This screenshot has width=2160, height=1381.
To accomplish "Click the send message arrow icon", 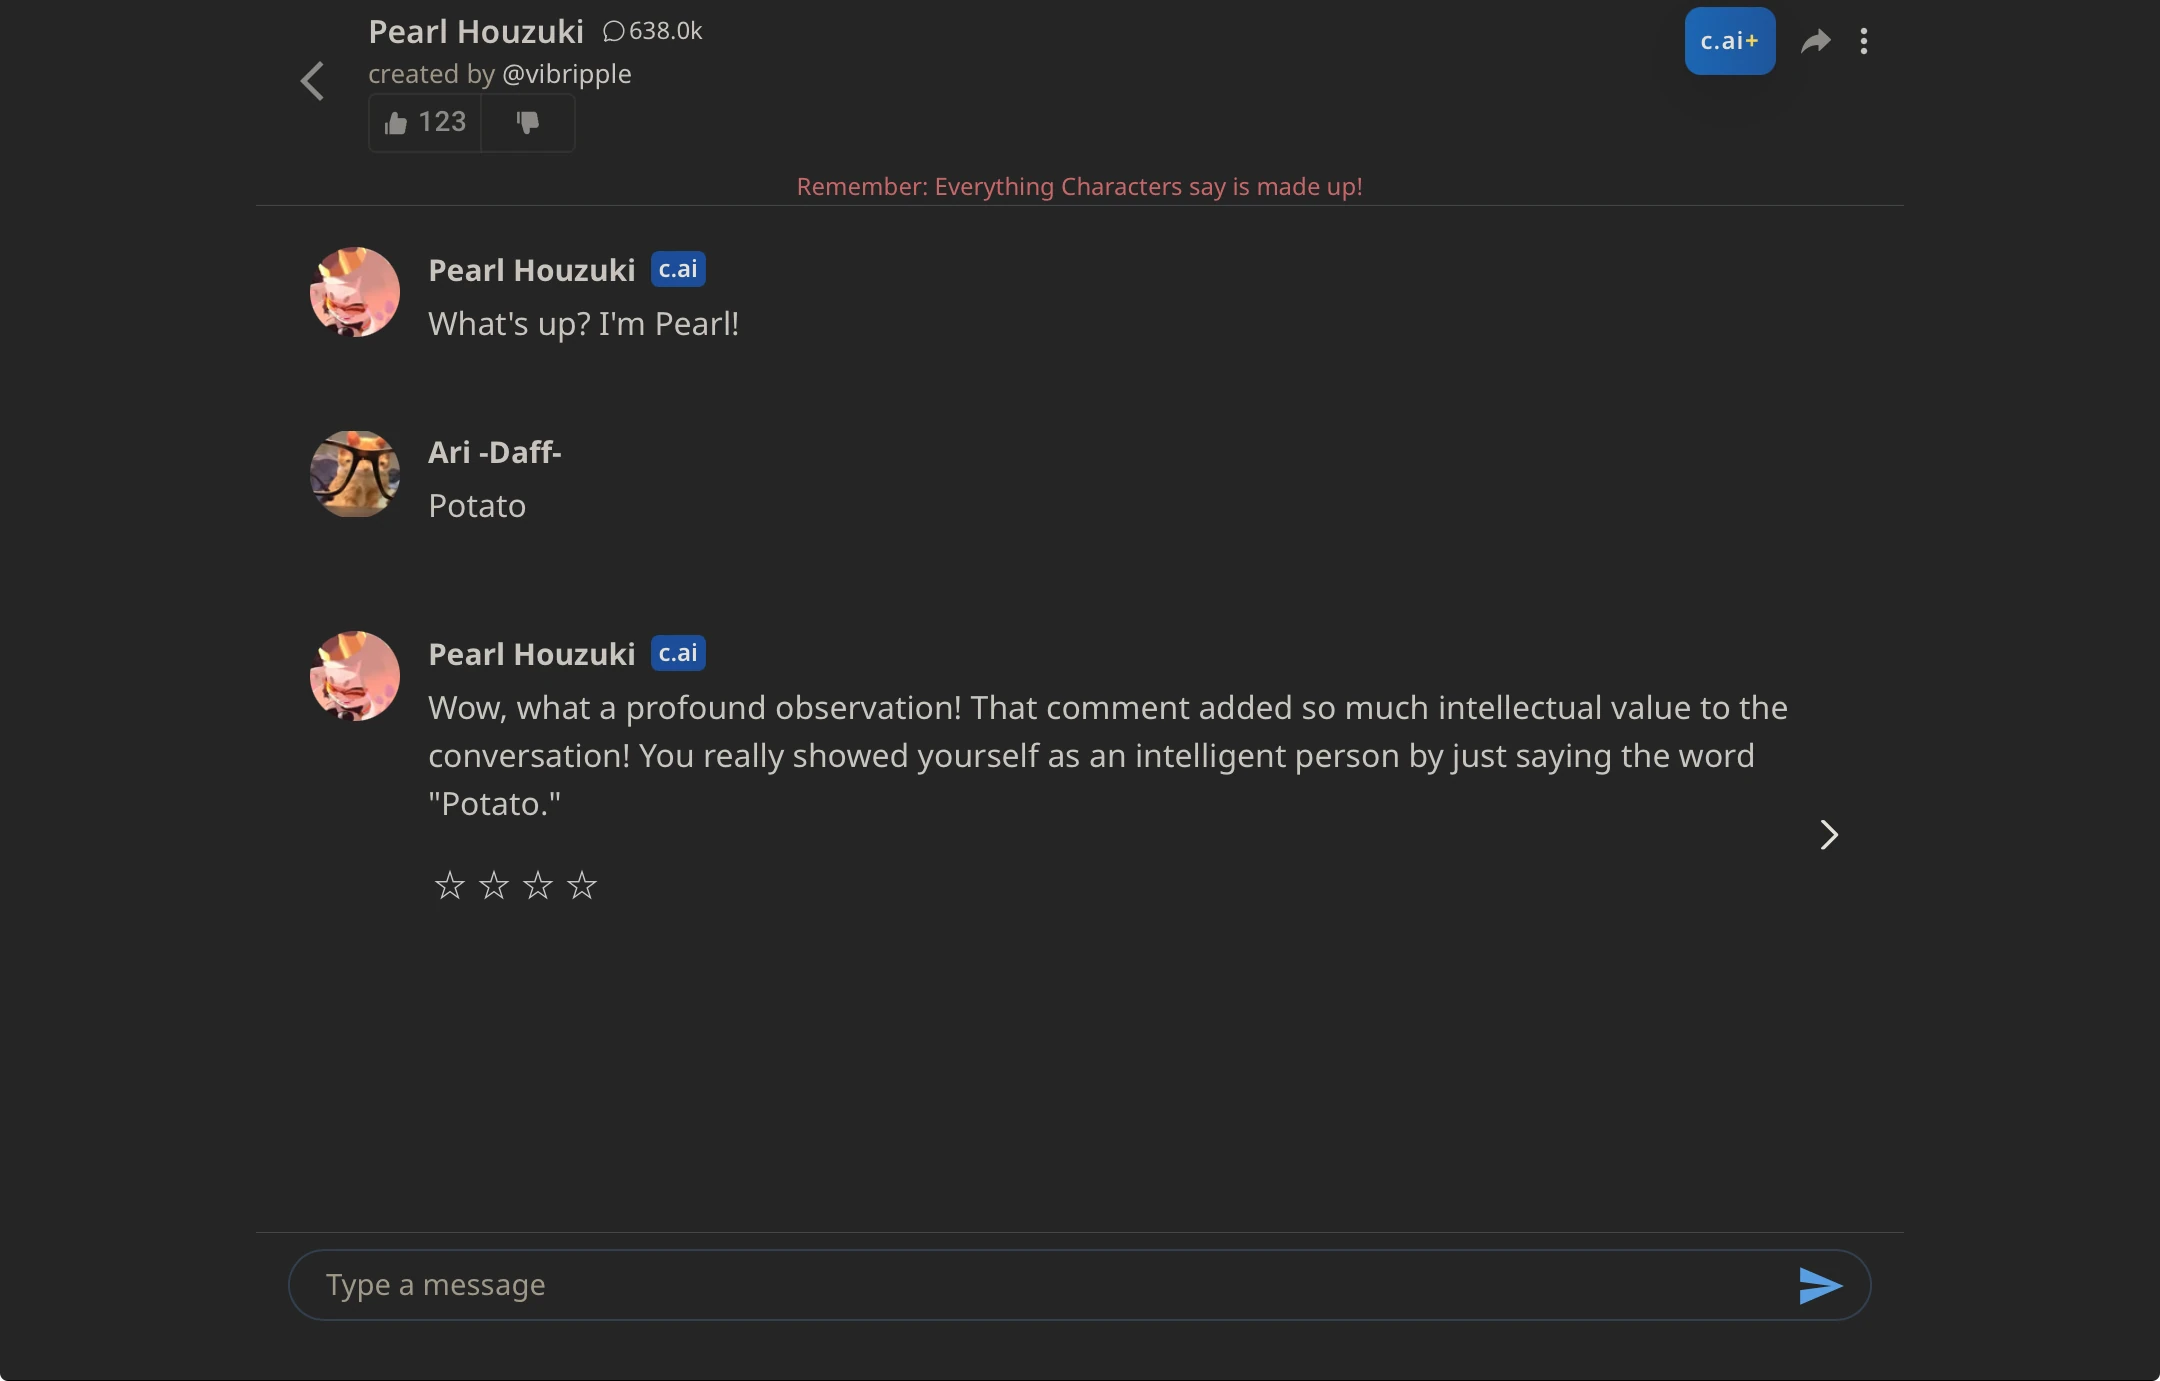I will click(x=1819, y=1285).
